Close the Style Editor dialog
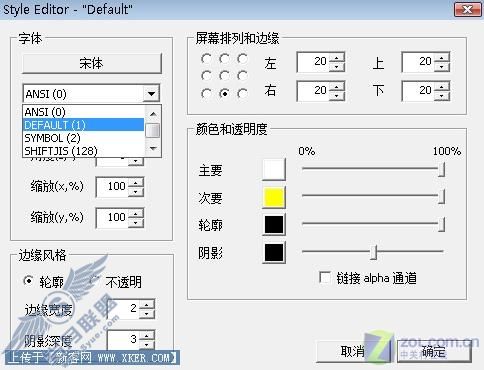The width and height of the screenshot is (484, 370). 468,9
